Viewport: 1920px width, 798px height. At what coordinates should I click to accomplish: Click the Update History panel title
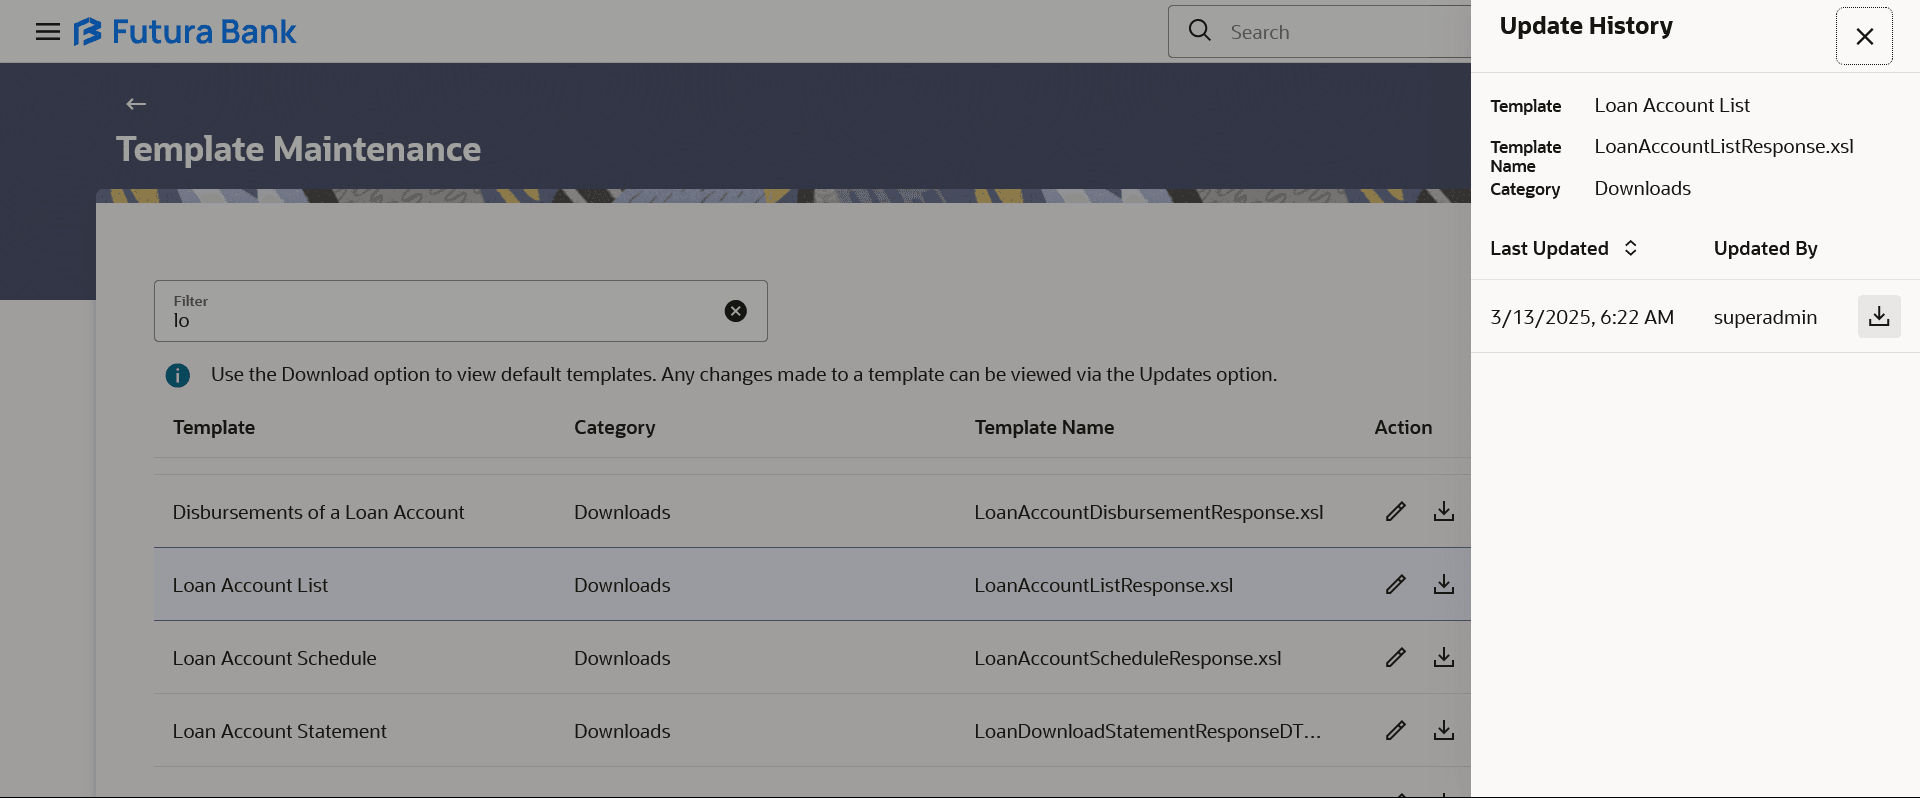click(1586, 26)
